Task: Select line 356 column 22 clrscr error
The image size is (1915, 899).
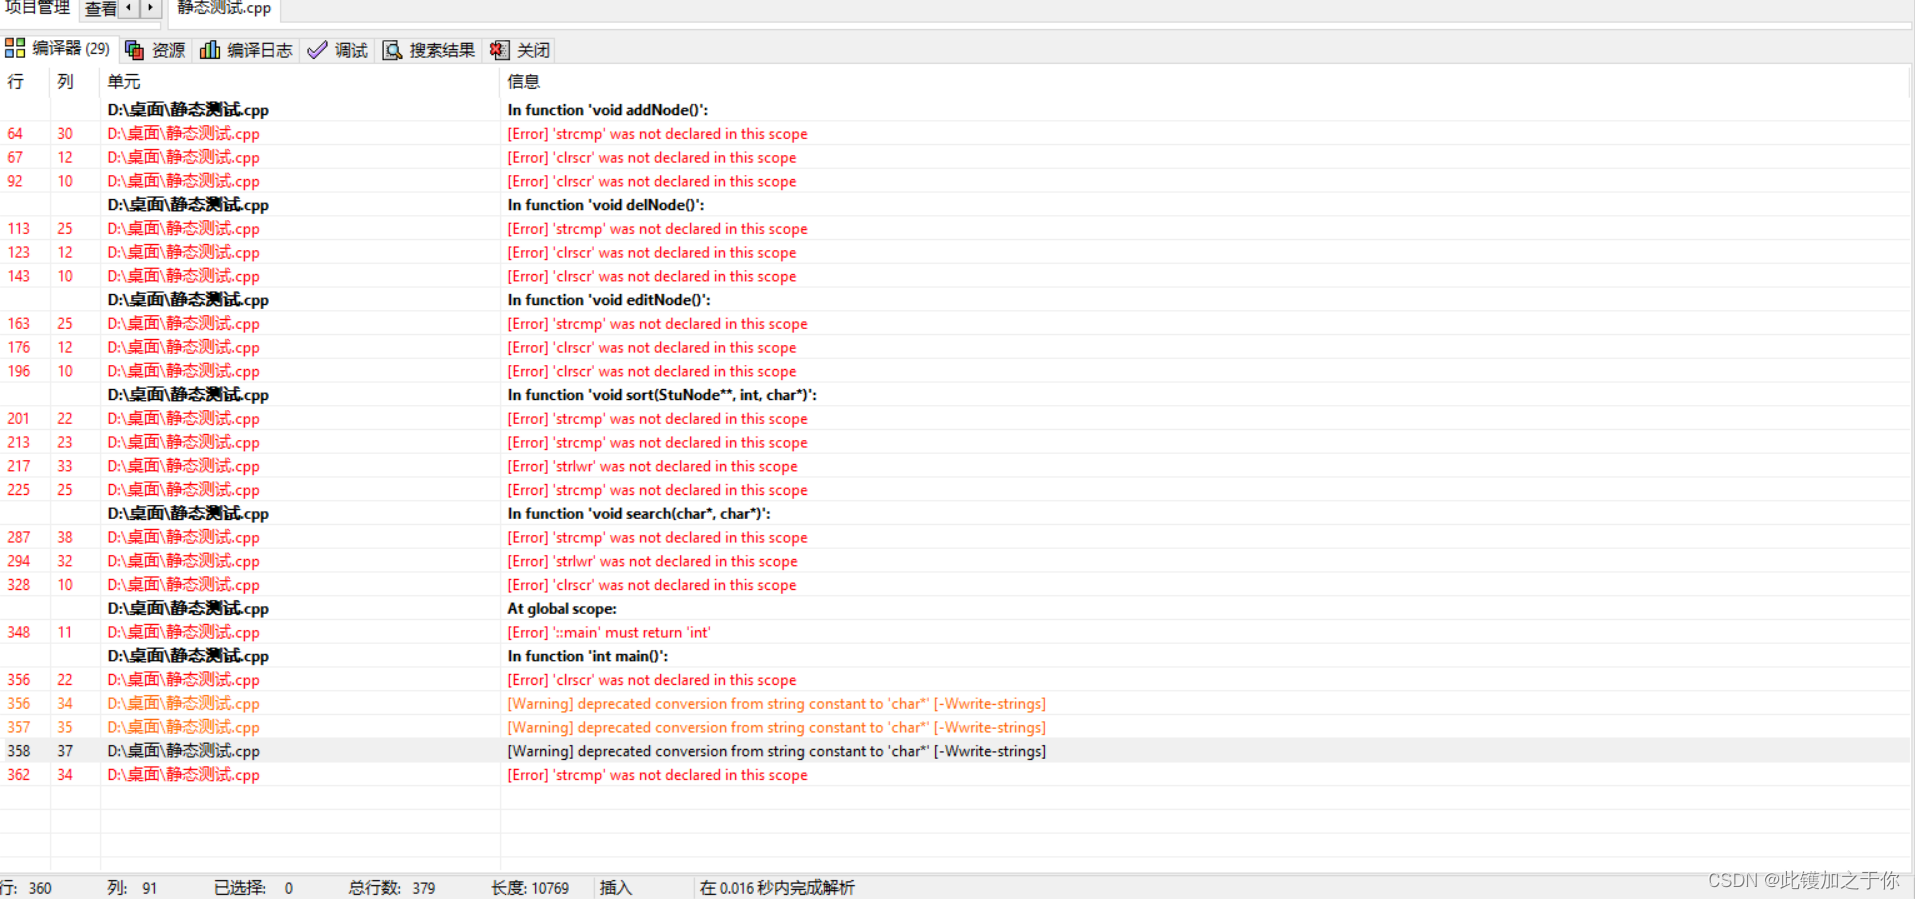Action: tap(955, 680)
